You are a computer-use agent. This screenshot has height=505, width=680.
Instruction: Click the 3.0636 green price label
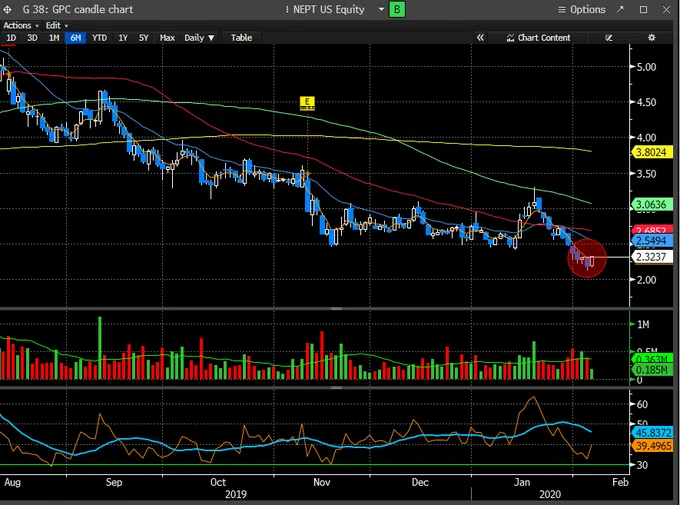651,204
